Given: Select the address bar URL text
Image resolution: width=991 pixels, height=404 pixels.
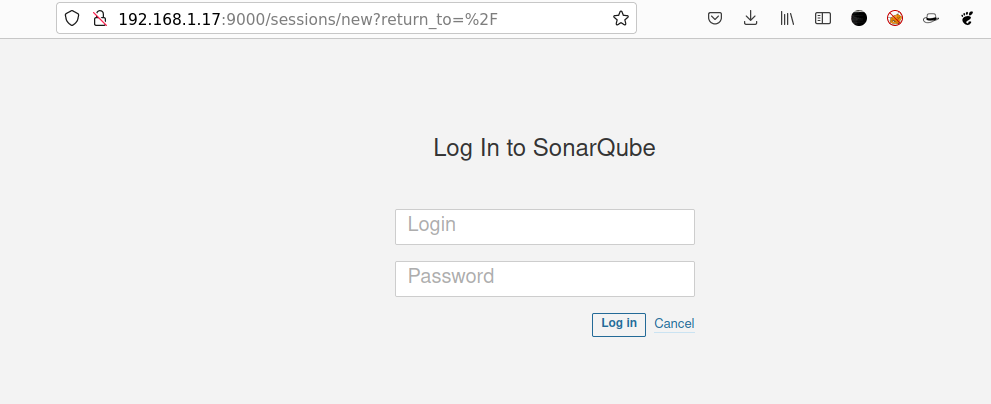Looking at the screenshot, I should [308, 19].
